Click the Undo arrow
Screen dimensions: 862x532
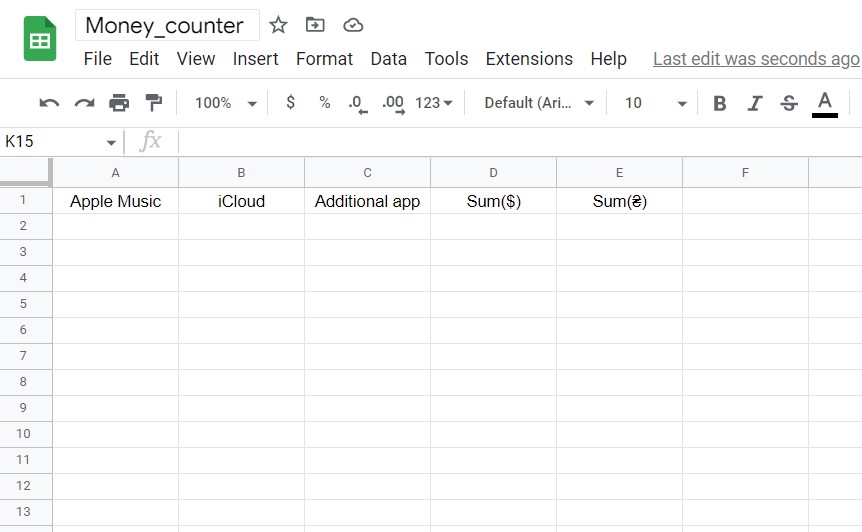[x=49, y=103]
